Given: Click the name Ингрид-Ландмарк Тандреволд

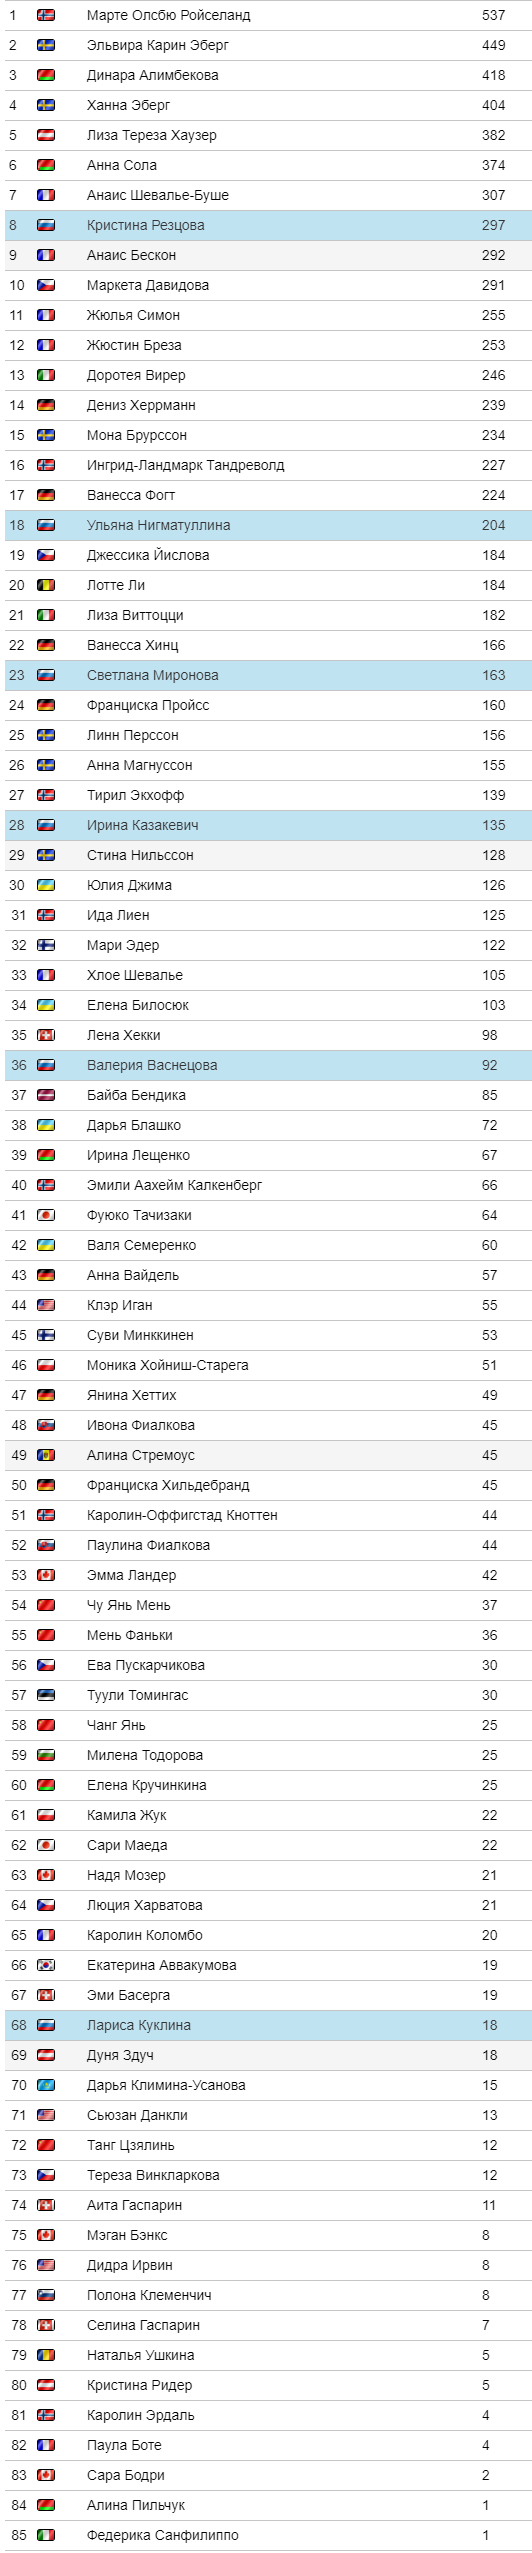Looking at the screenshot, I should tap(185, 465).
